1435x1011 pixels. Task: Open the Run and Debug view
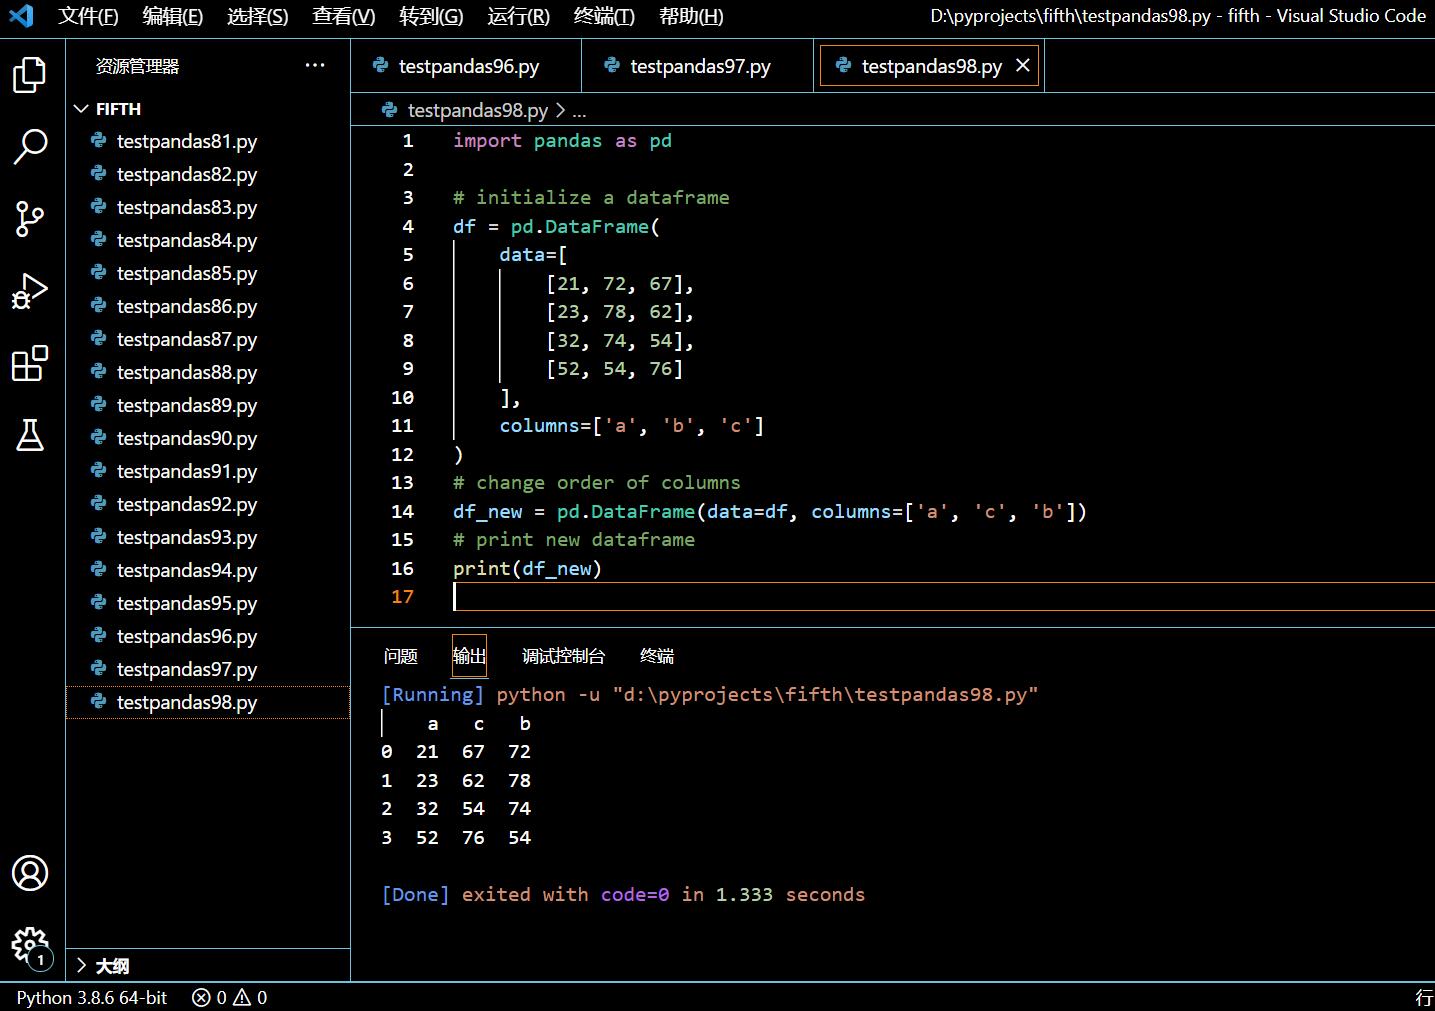tap(30, 291)
